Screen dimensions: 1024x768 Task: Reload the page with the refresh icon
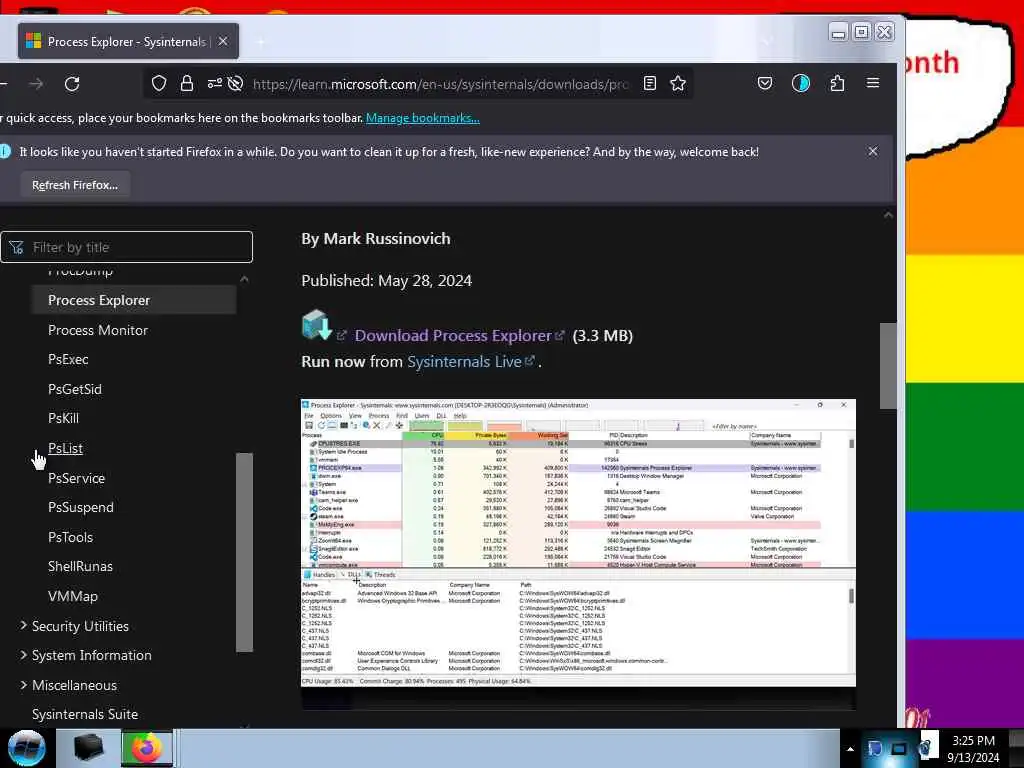coord(72,84)
